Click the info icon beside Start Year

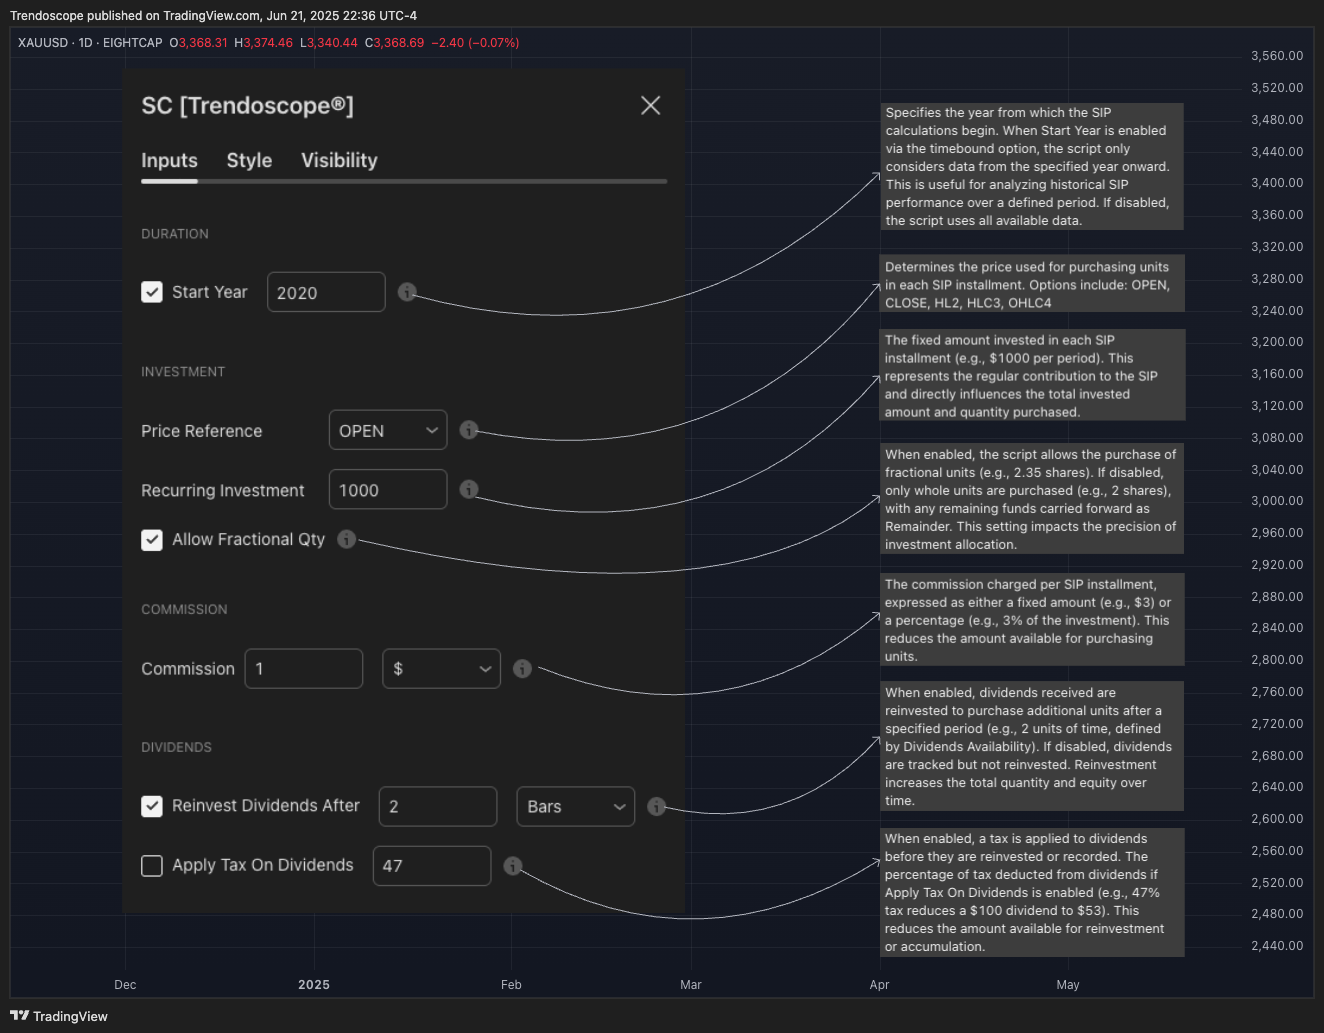407,292
